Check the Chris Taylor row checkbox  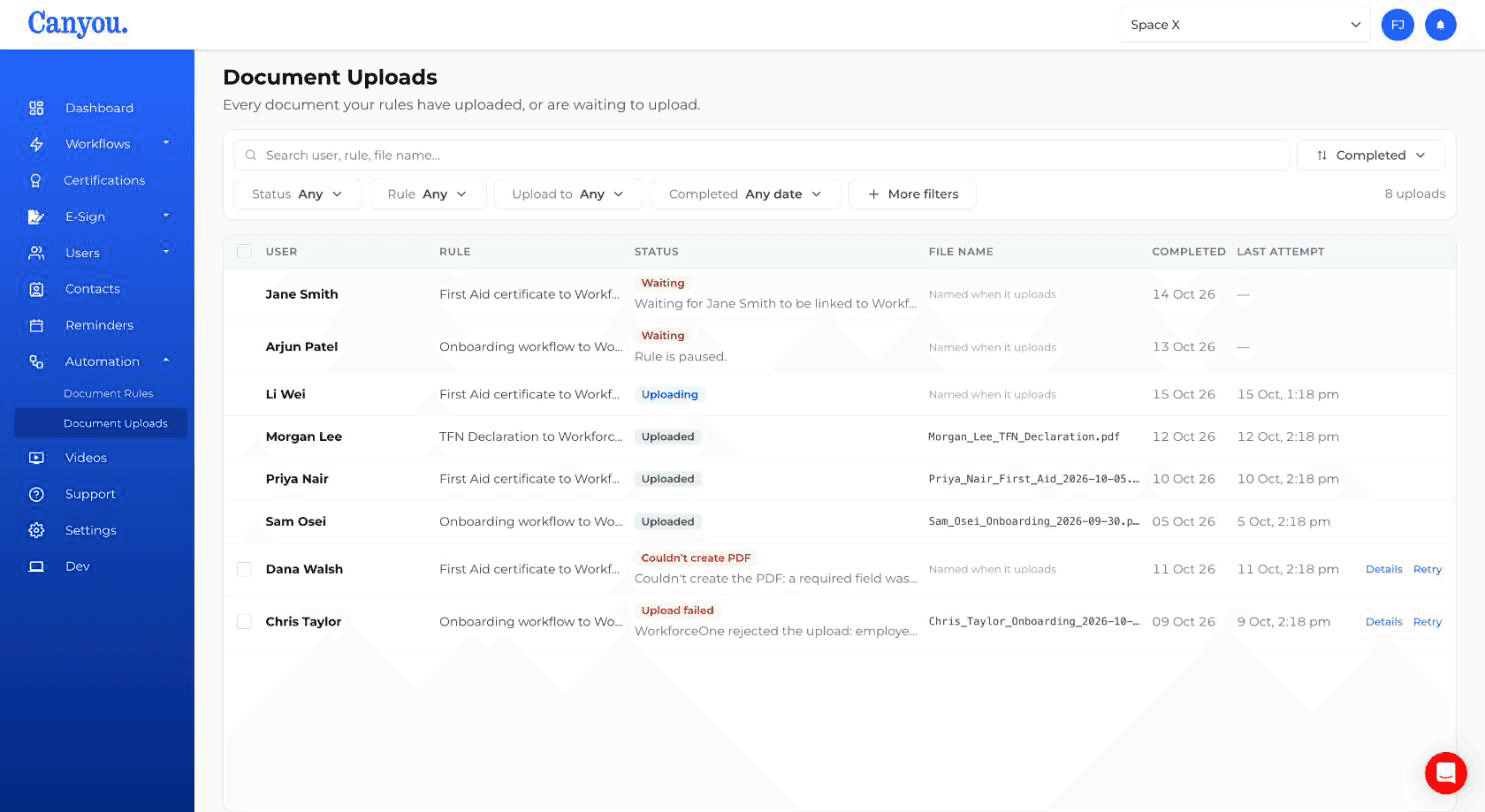tap(244, 621)
